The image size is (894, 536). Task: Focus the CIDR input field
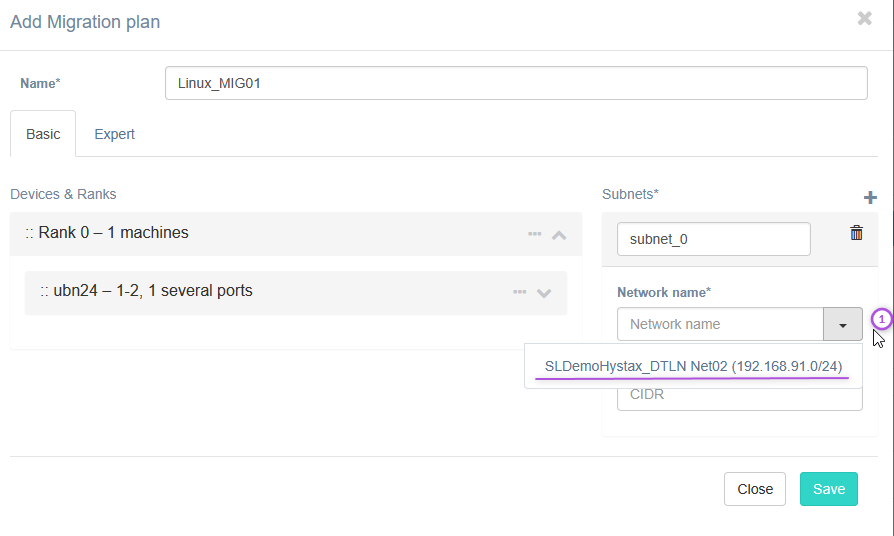click(x=740, y=396)
